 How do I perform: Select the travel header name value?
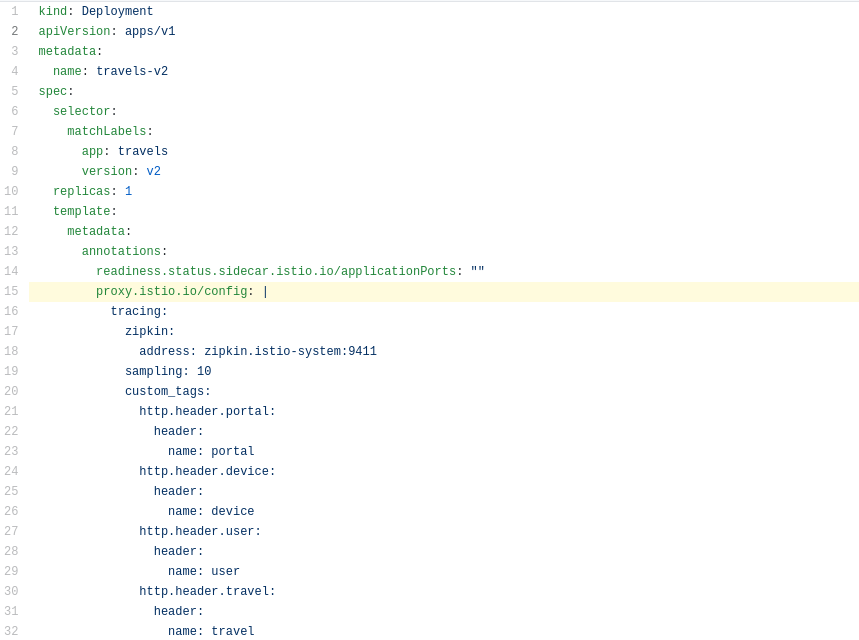pyautogui.click(x=231, y=631)
